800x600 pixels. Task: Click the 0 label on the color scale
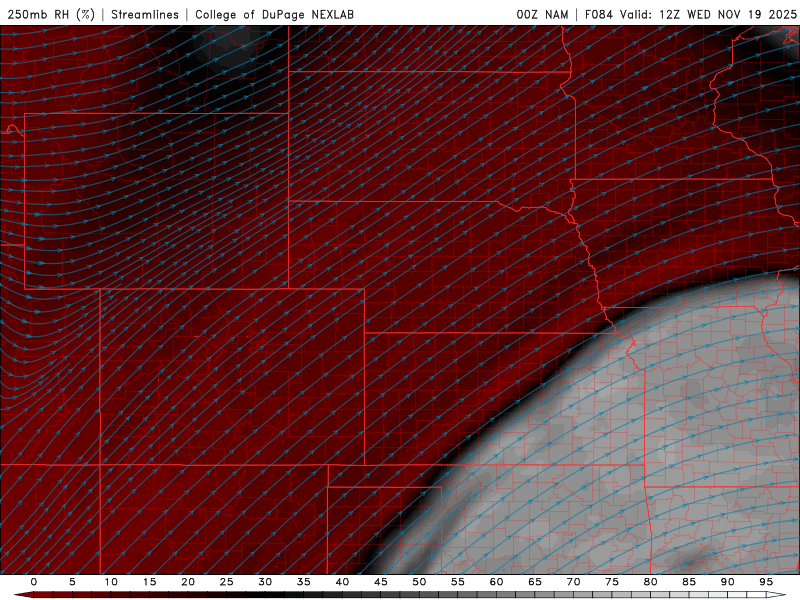tap(34, 582)
